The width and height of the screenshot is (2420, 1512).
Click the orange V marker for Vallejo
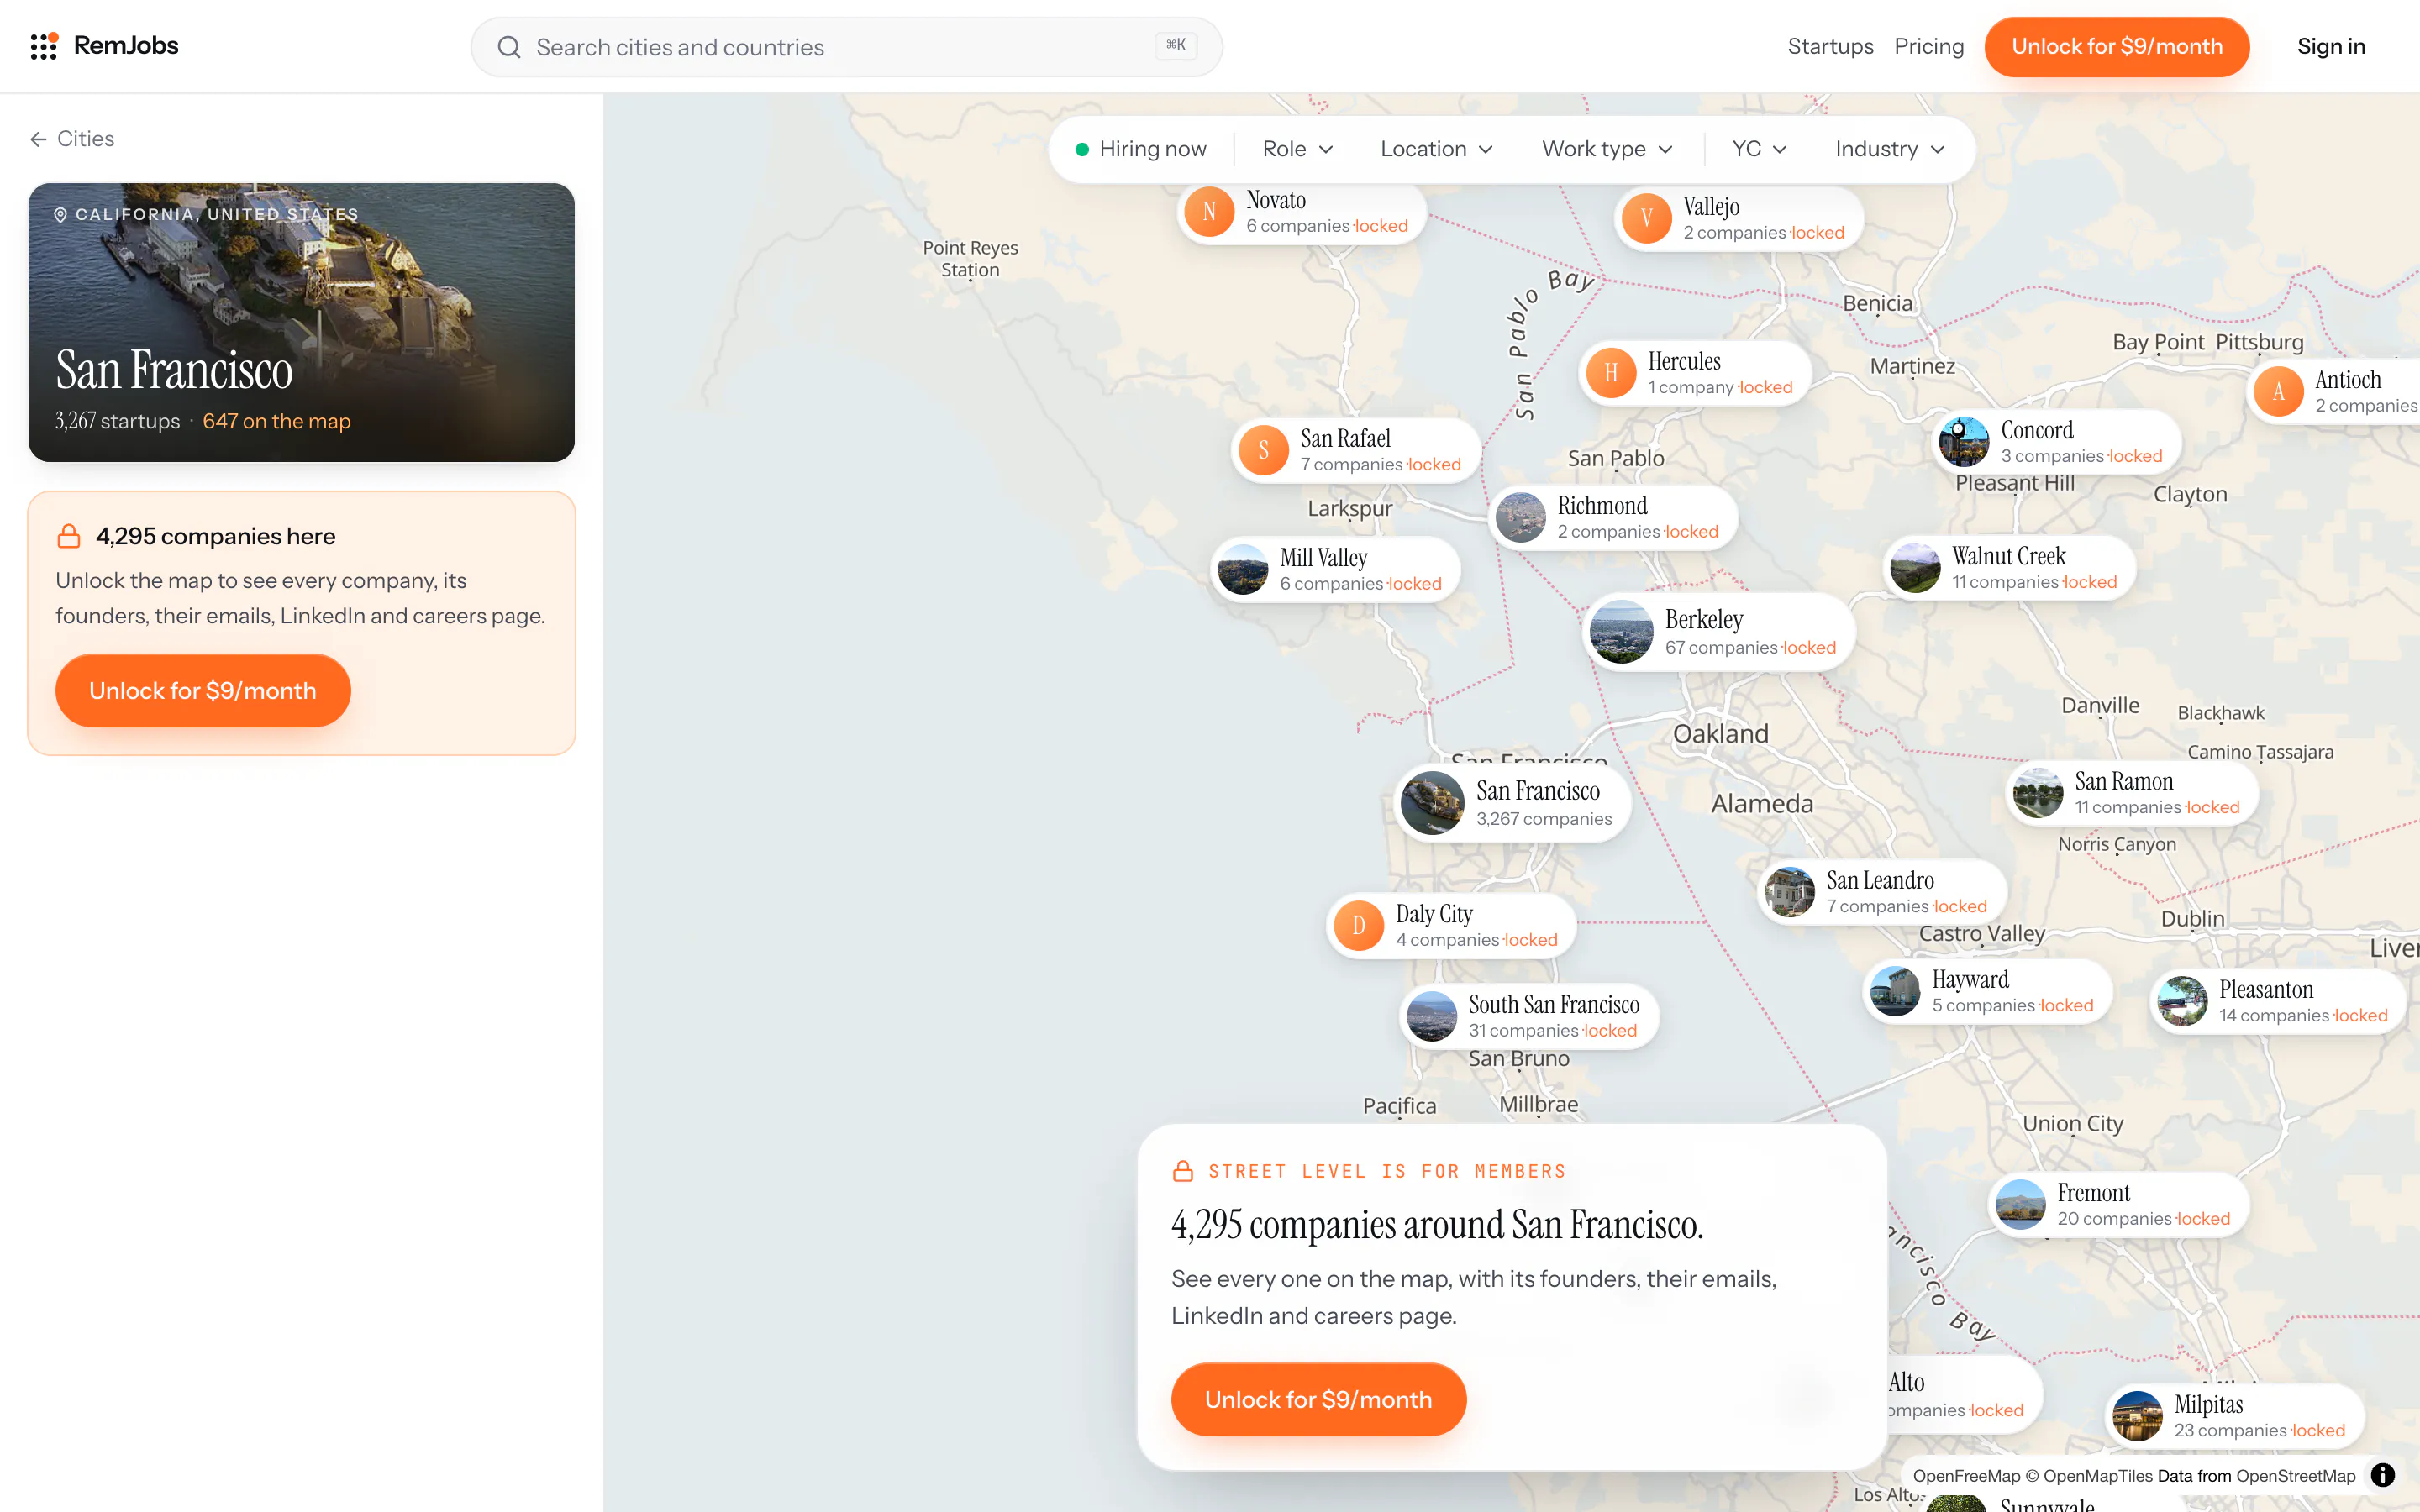point(1646,218)
